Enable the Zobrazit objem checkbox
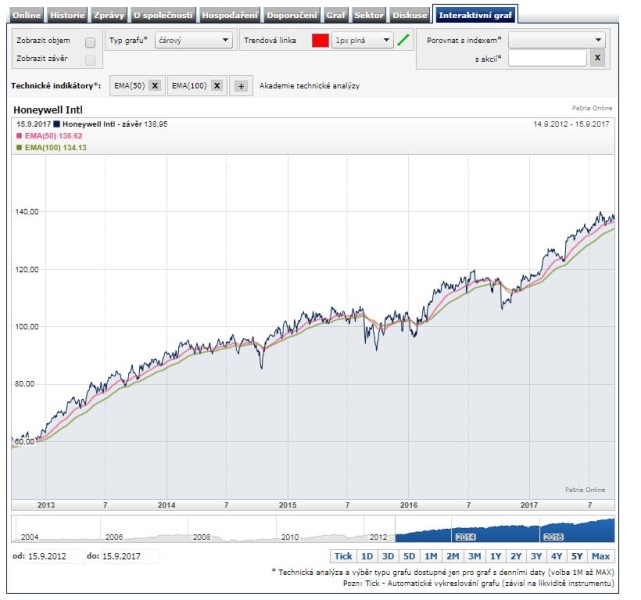Image resolution: width=641 pixels, height=600 pixels. coord(90,42)
